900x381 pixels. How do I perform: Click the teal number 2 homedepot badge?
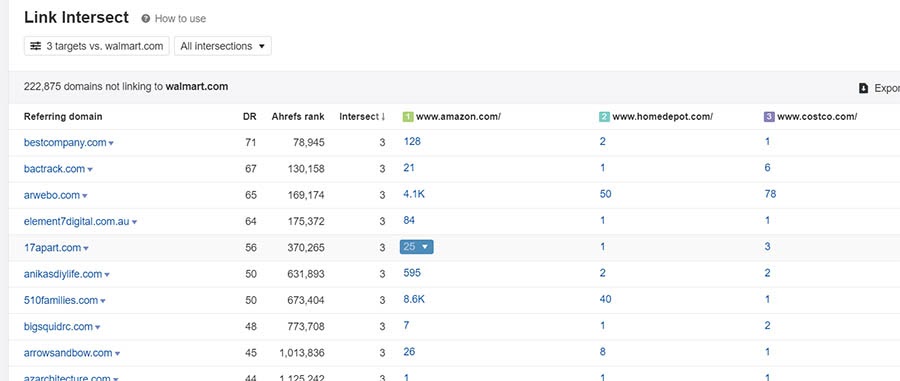pyautogui.click(x=604, y=117)
